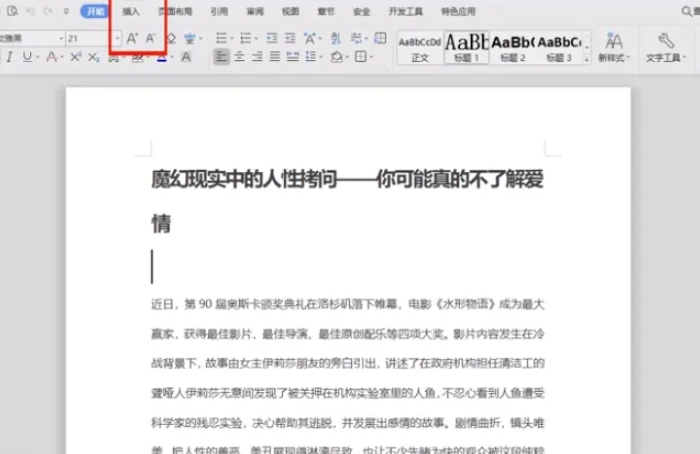This screenshot has width=700, height=454.
Task: Click the clear formatting eraser icon
Action: coord(171,38)
